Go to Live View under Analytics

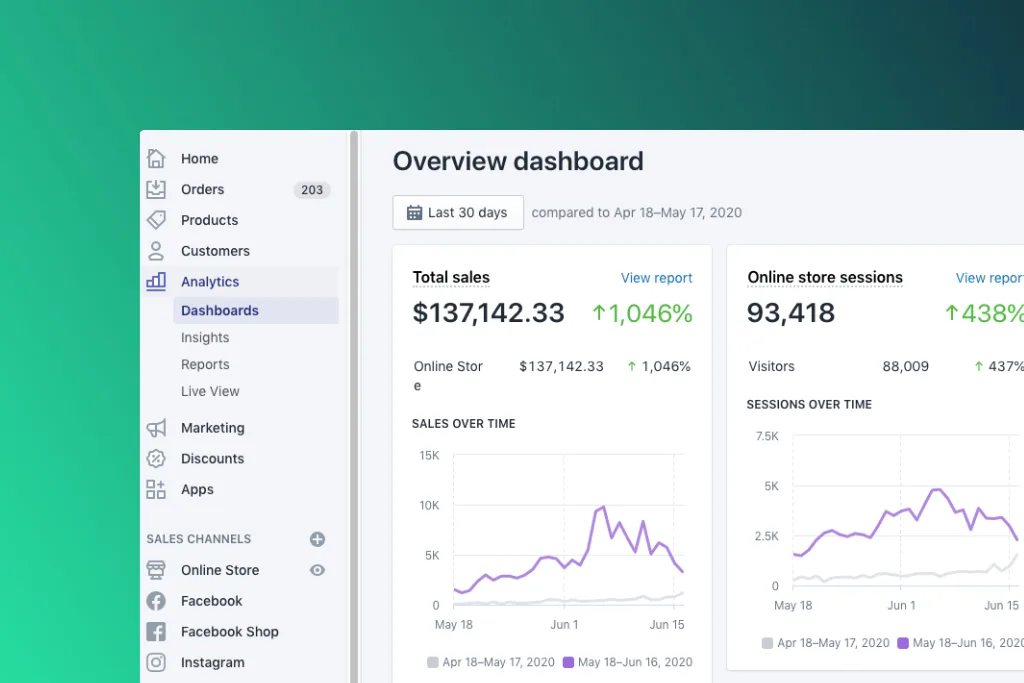point(210,392)
